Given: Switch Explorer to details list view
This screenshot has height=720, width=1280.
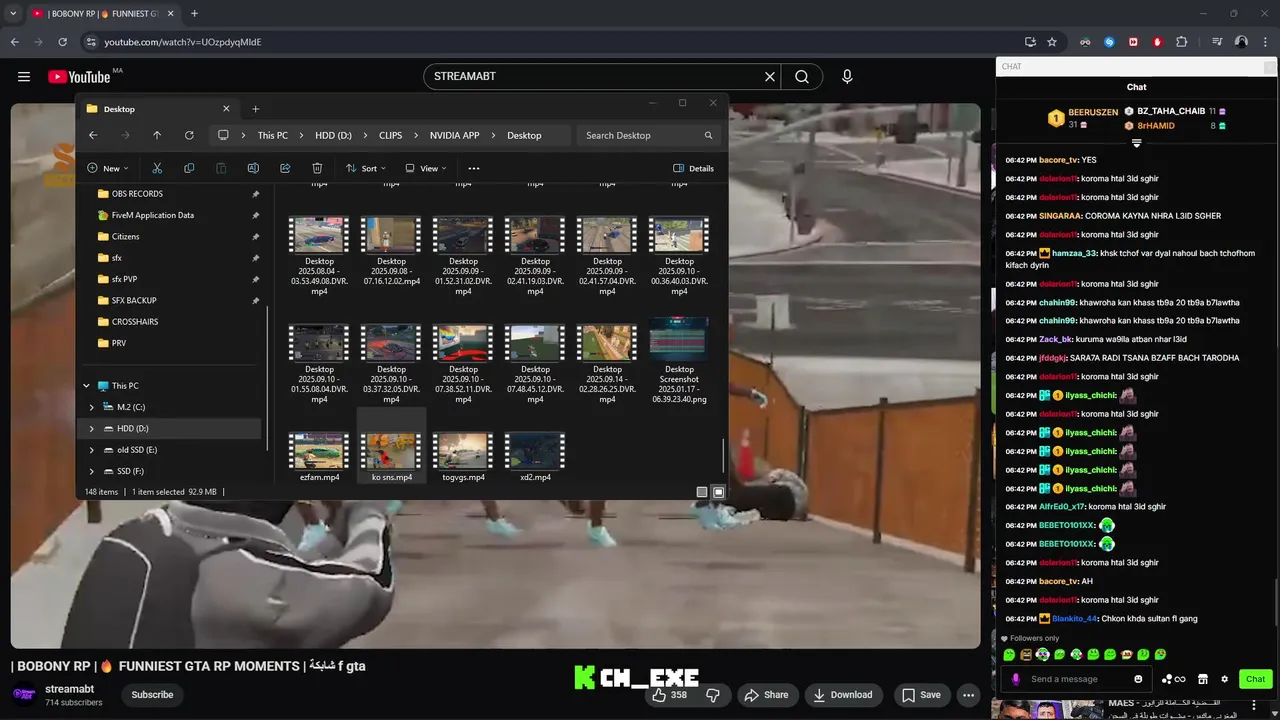Looking at the screenshot, I should click(702, 492).
